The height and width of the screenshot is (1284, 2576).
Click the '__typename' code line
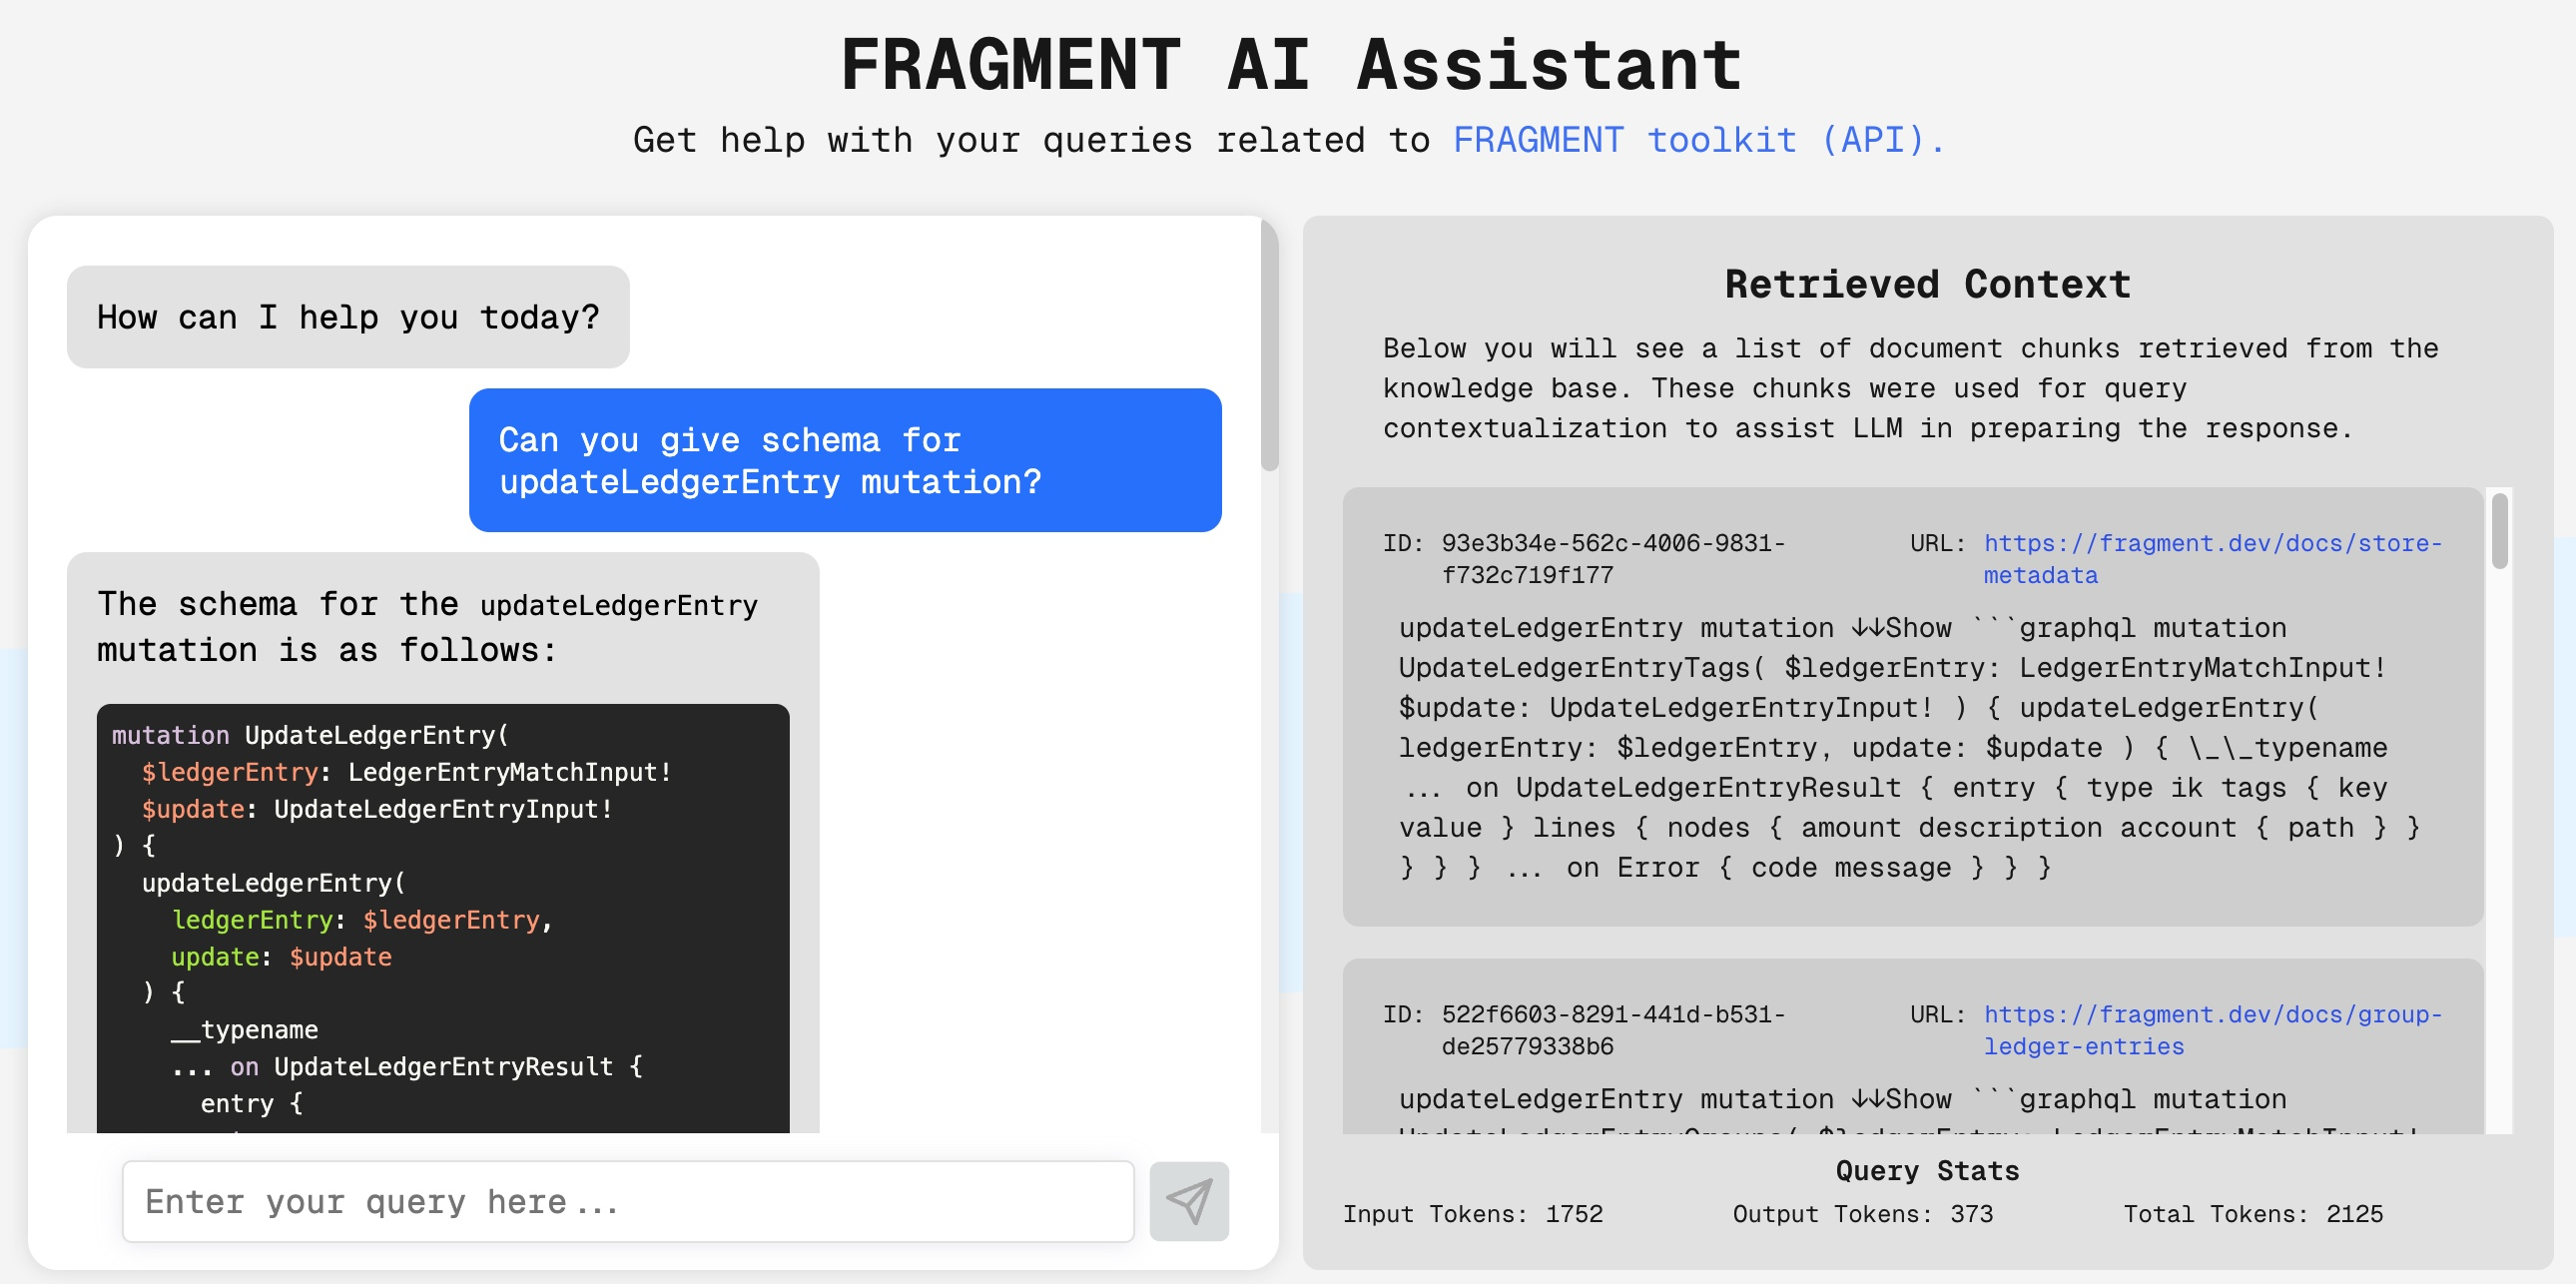click(x=244, y=1030)
